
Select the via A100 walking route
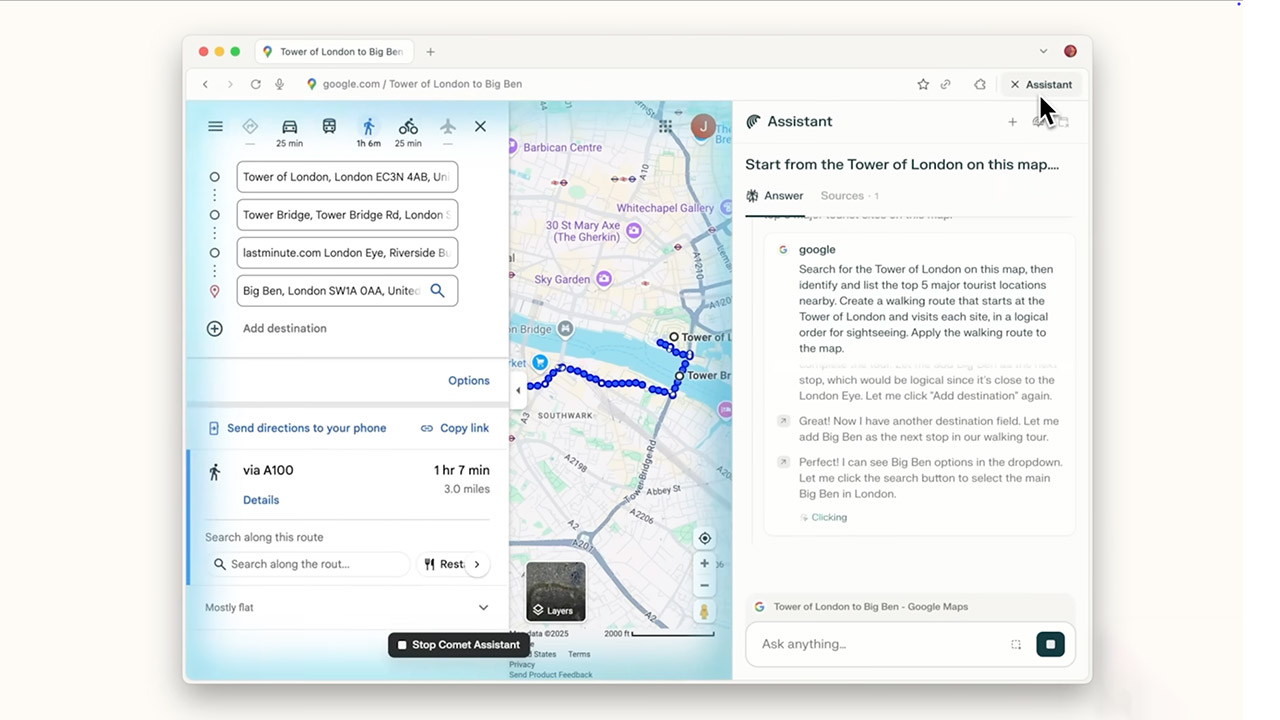click(348, 484)
